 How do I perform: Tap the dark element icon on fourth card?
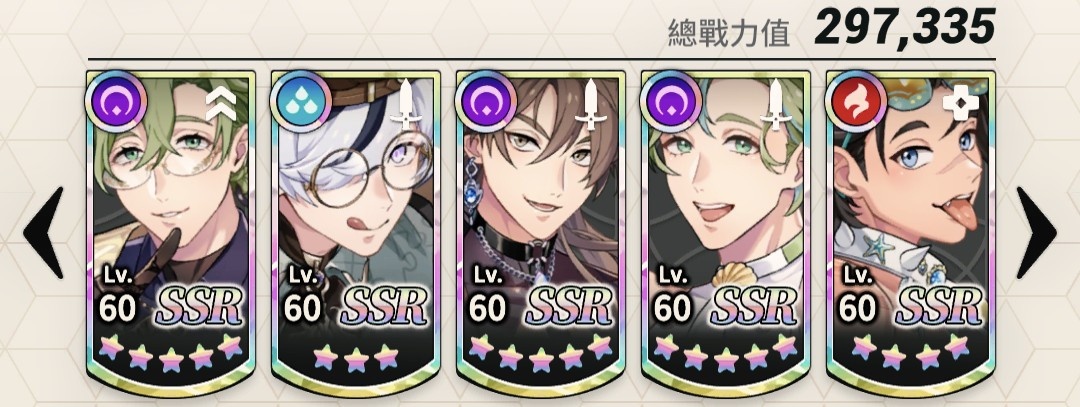pyautogui.click(x=670, y=102)
